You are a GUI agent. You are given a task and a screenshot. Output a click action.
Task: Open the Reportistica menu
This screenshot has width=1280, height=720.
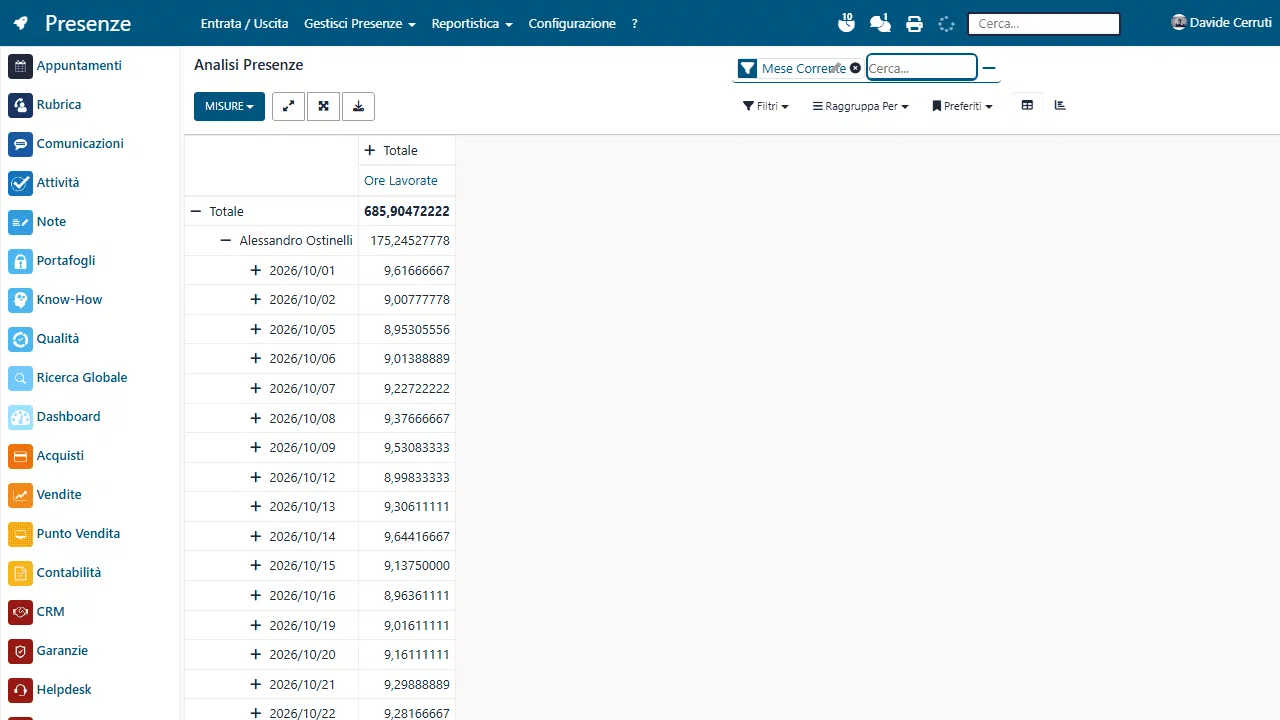click(472, 23)
